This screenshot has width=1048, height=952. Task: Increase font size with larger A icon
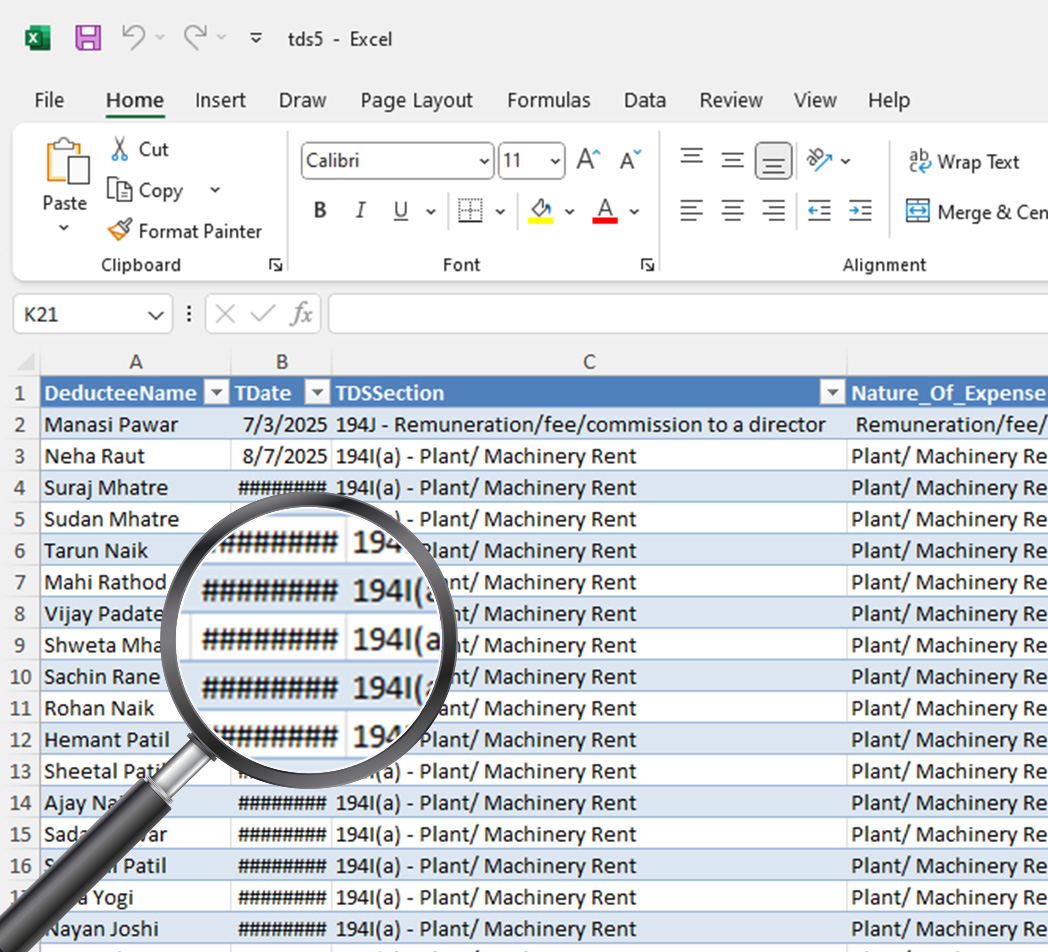[588, 160]
